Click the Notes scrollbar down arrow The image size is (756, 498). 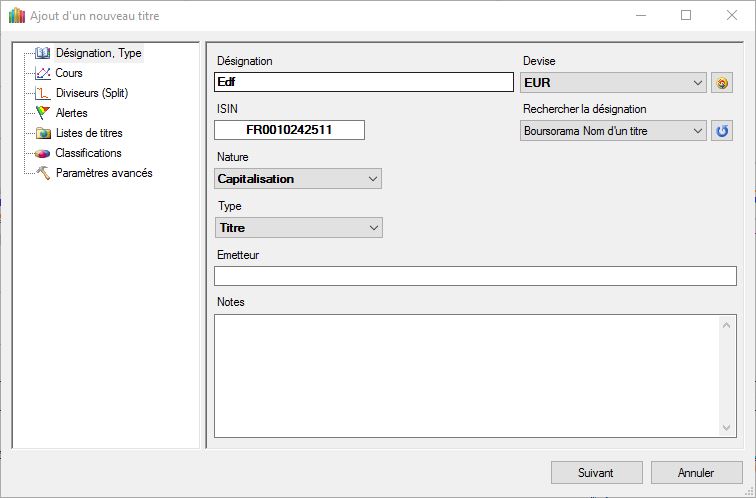pyautogui.click(x=727, y=428)
